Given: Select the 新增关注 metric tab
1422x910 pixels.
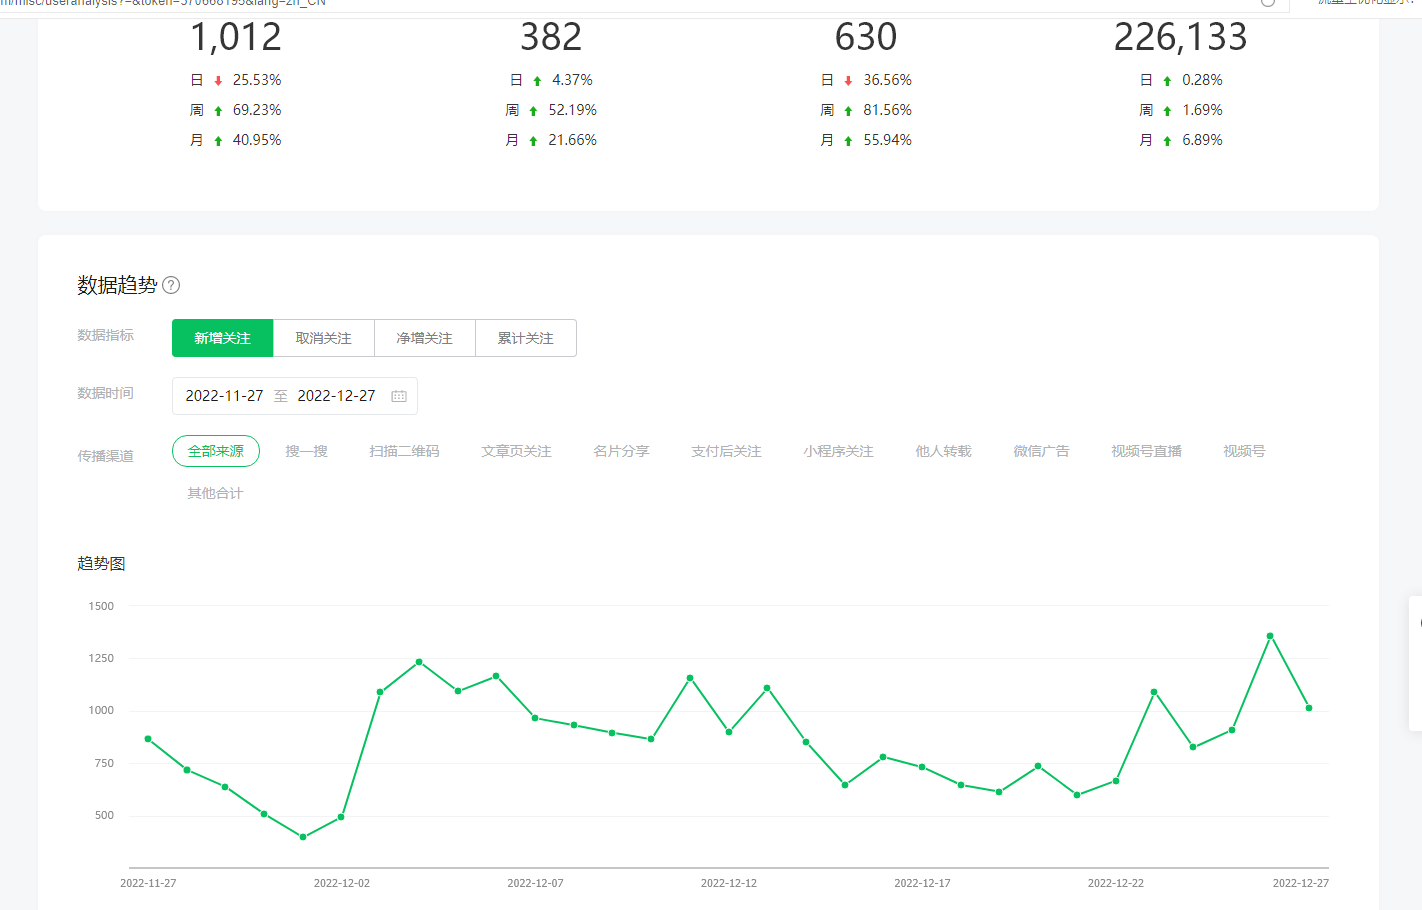Looking at the screenshot, I should tap(223, 338).
